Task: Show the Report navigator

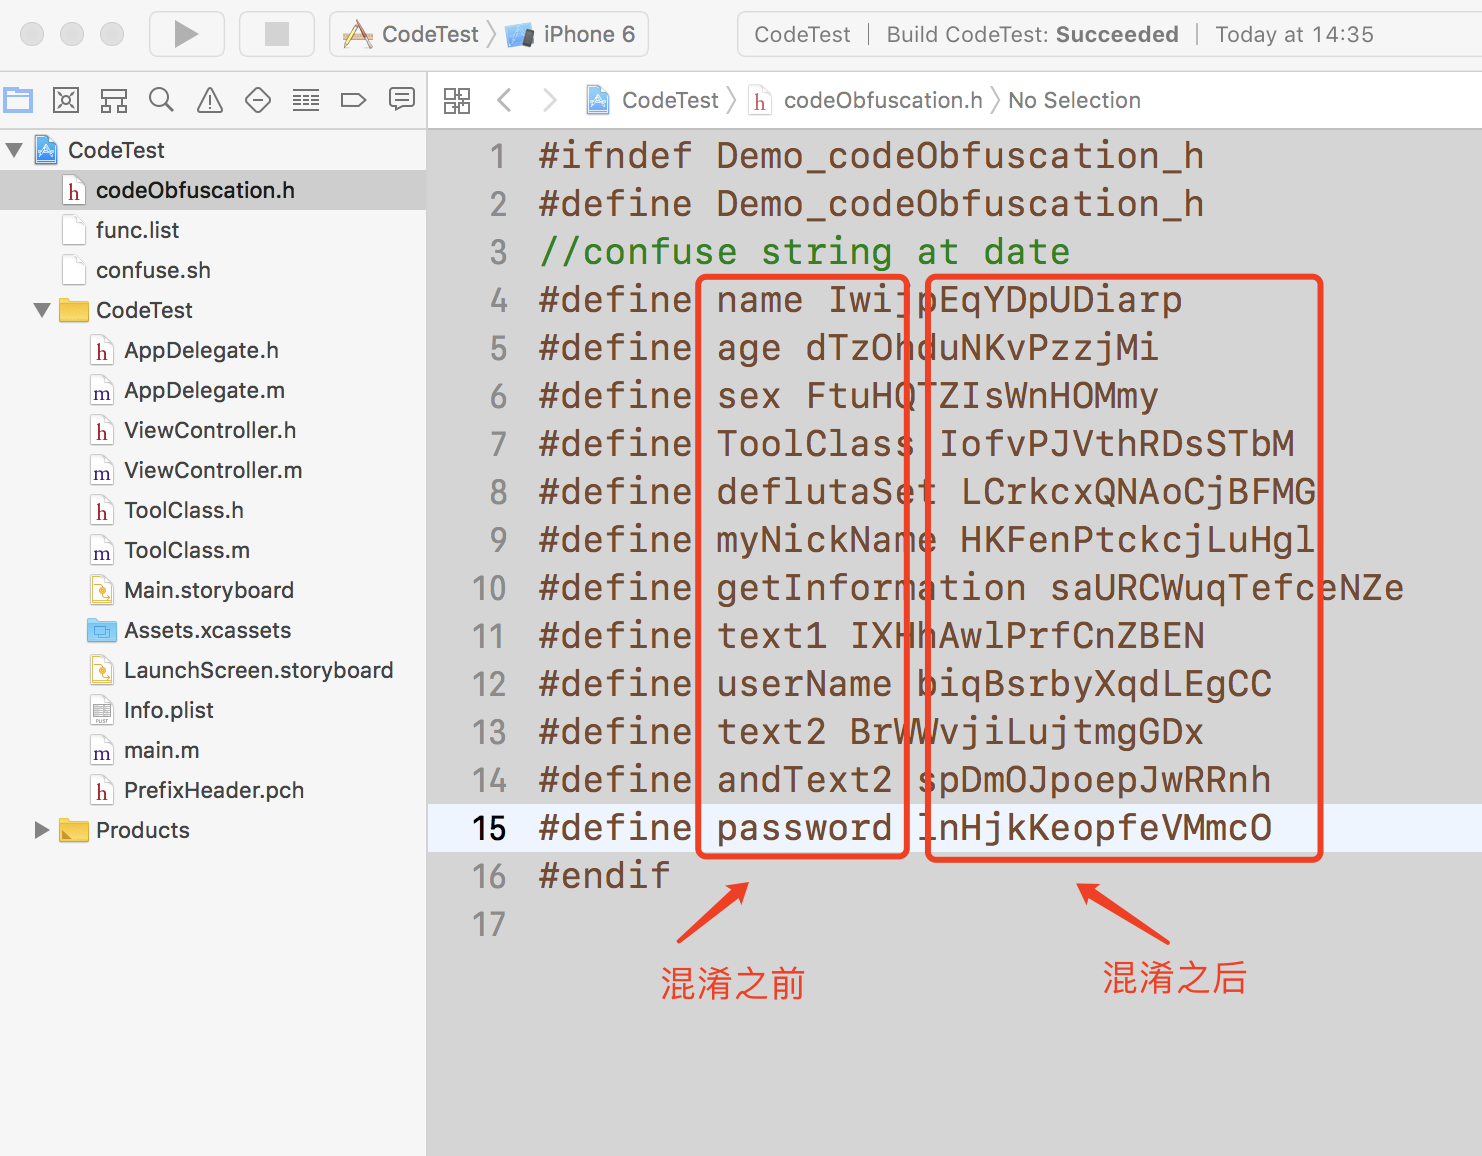Action: click(402, 100)
